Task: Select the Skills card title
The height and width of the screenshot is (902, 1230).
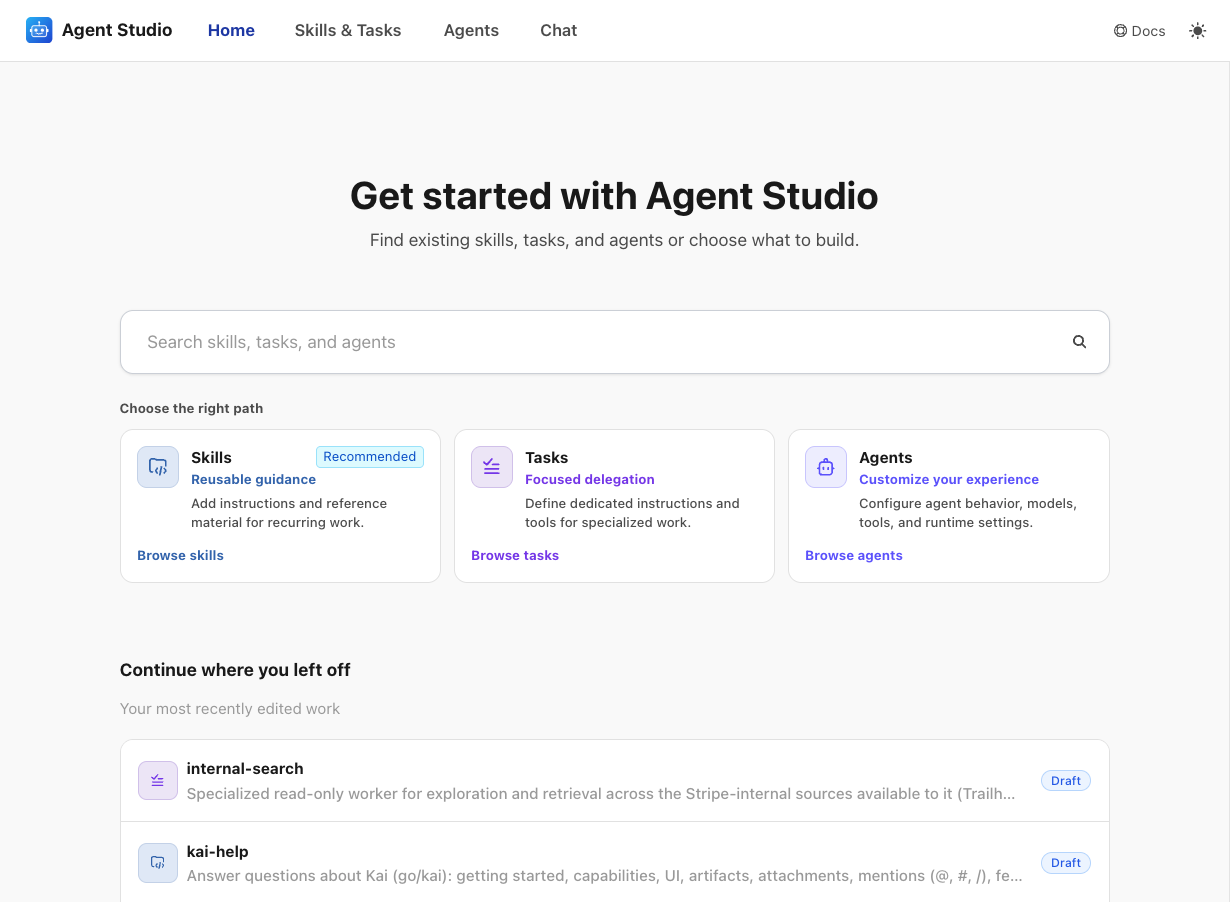Action: point(211,457)
